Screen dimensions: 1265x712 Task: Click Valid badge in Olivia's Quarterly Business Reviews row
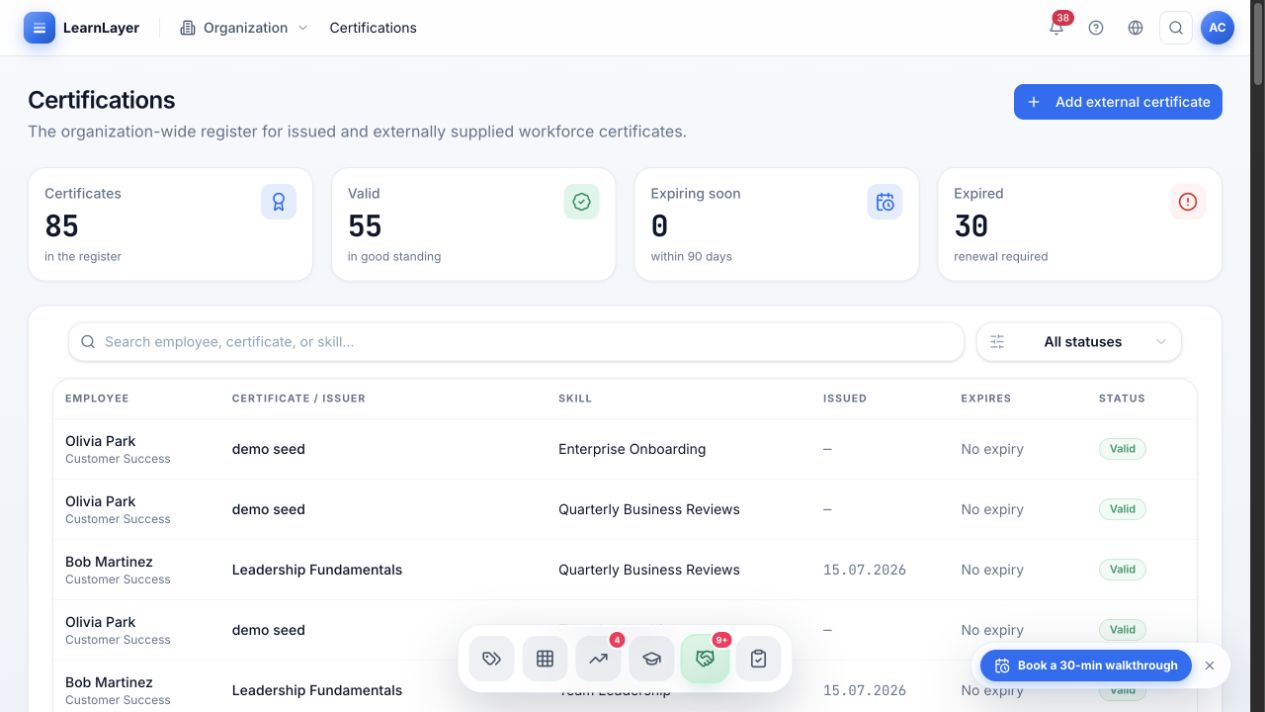(1122, 509)
